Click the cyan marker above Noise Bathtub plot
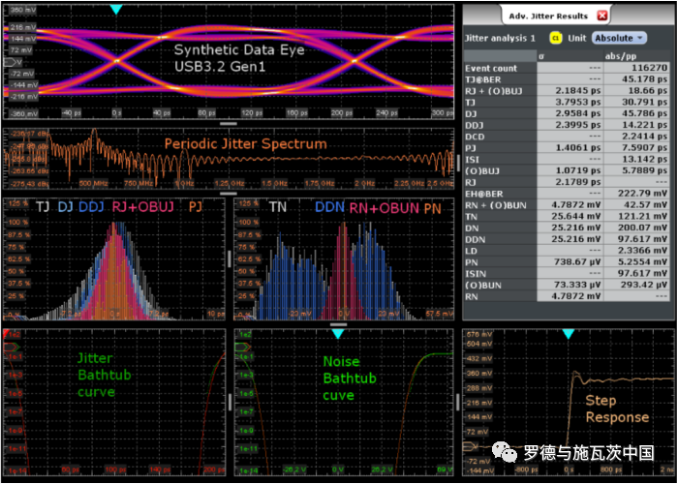Image resolution: width=677 pixels, height=484 pixels. (x=337, y=335)
